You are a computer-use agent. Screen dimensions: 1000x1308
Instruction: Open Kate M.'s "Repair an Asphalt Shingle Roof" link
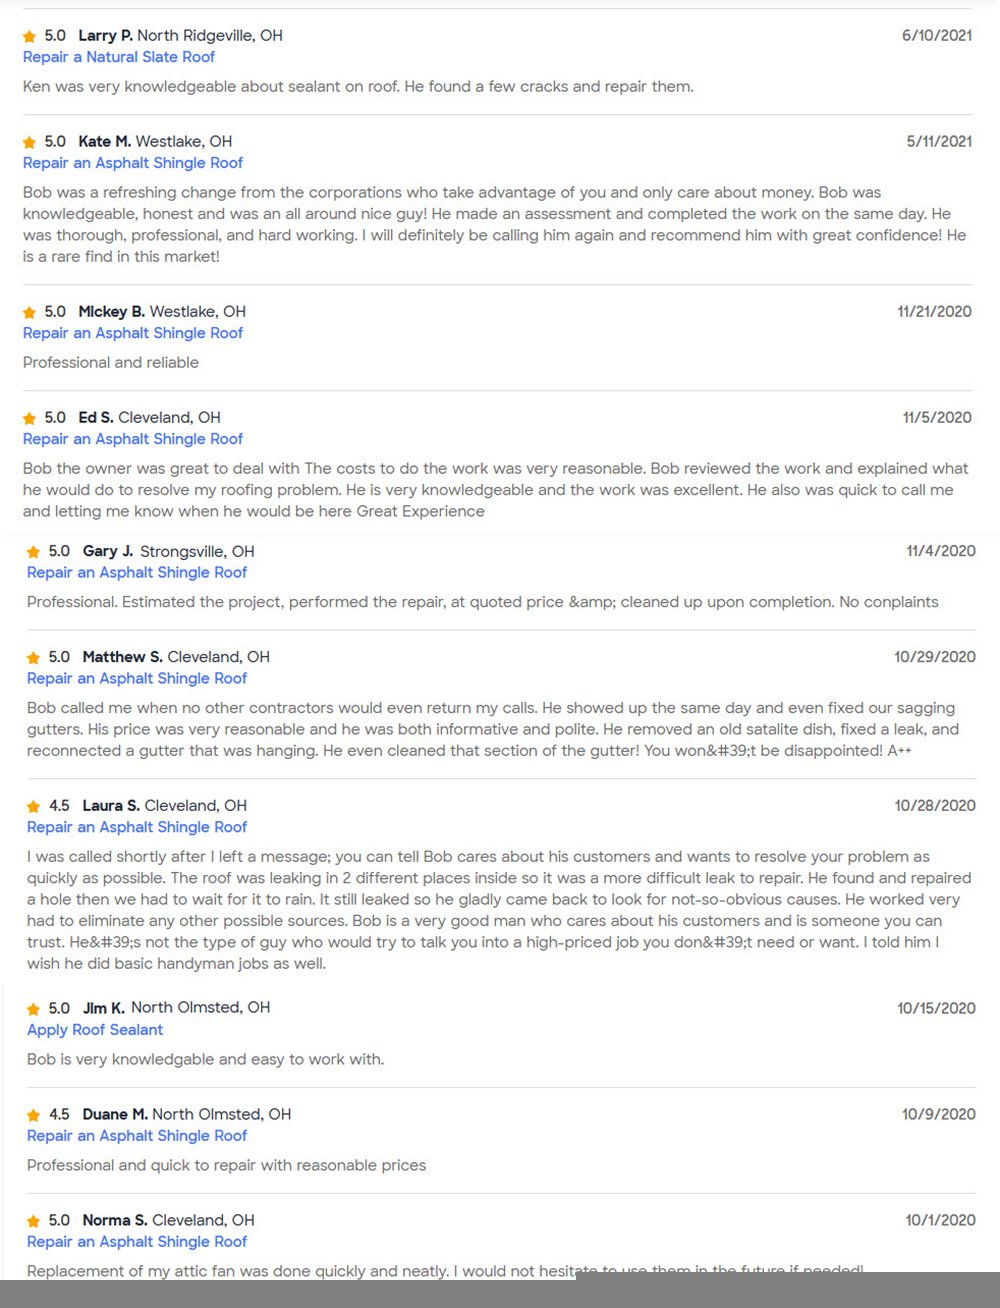pyautogui.click(x=133, y=163)
